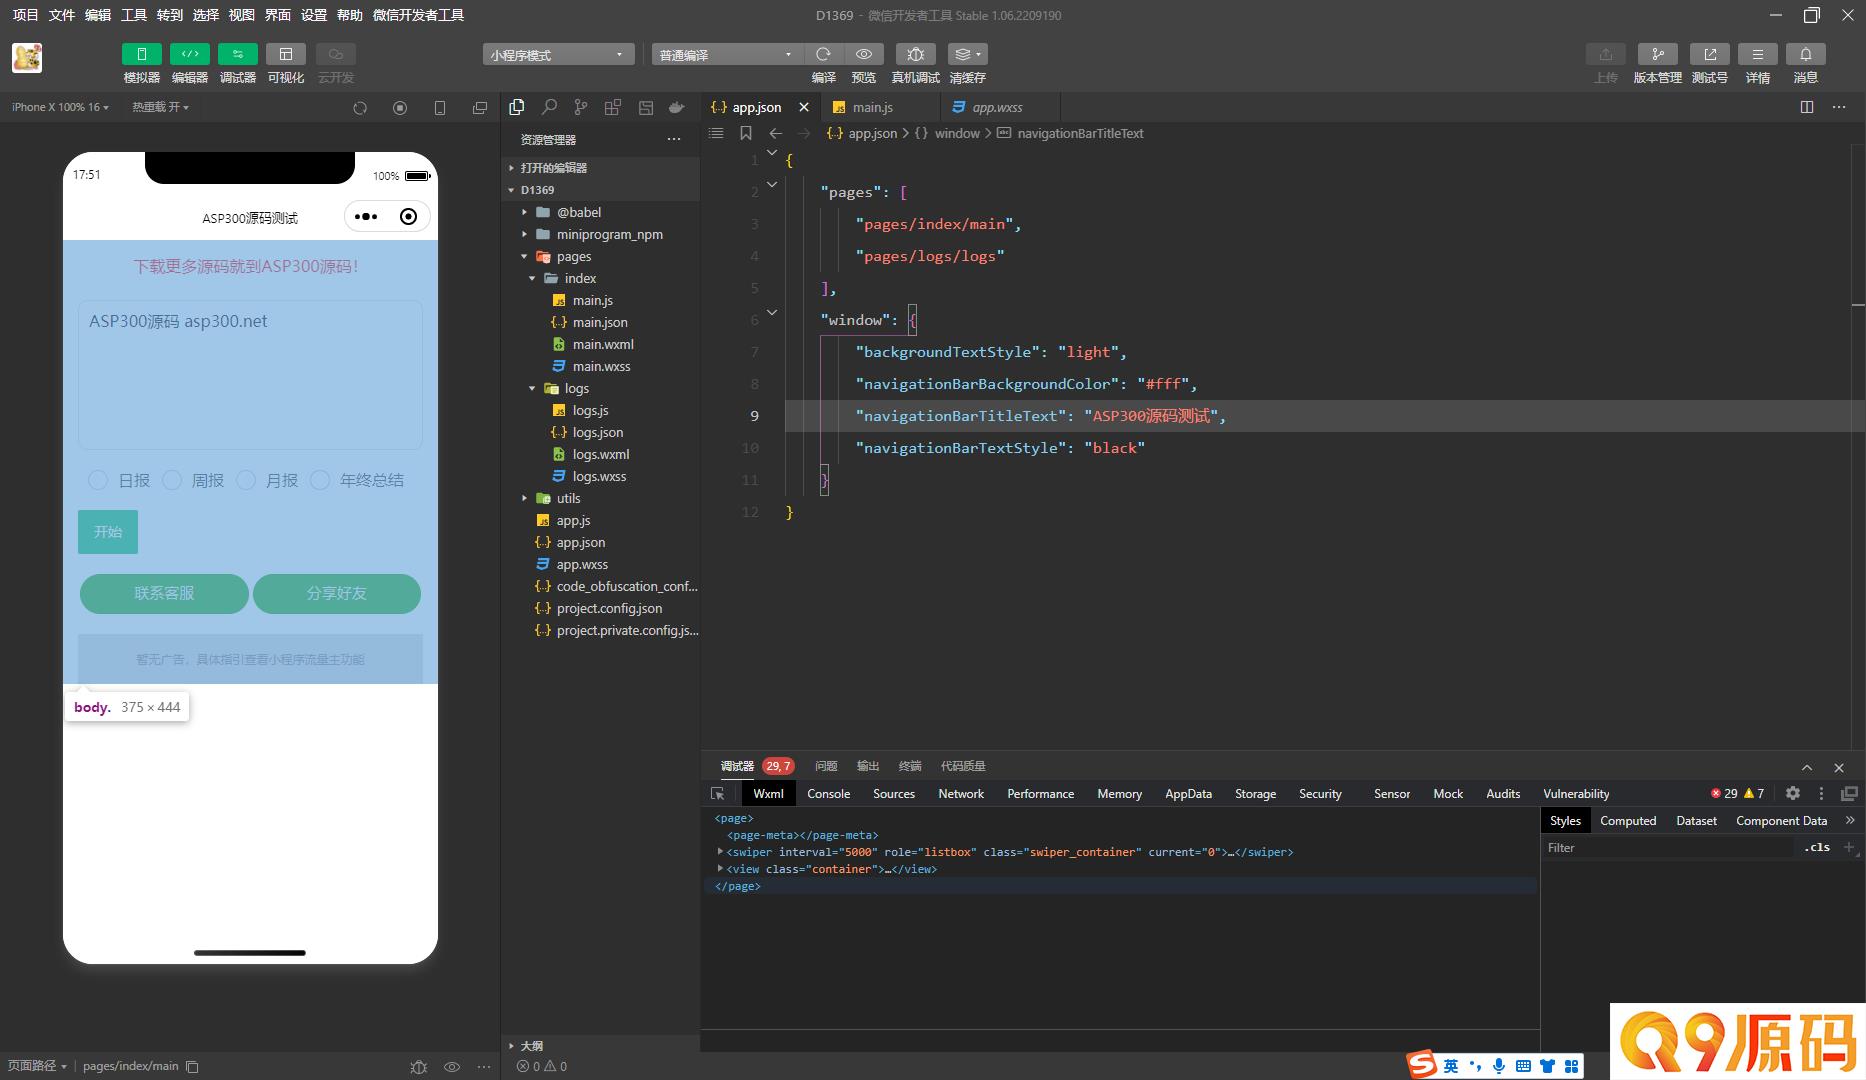Image resolution: width=1866 pixels, height=1080 pixels.
Task: Open the 设置 menu
Action: 314,15
